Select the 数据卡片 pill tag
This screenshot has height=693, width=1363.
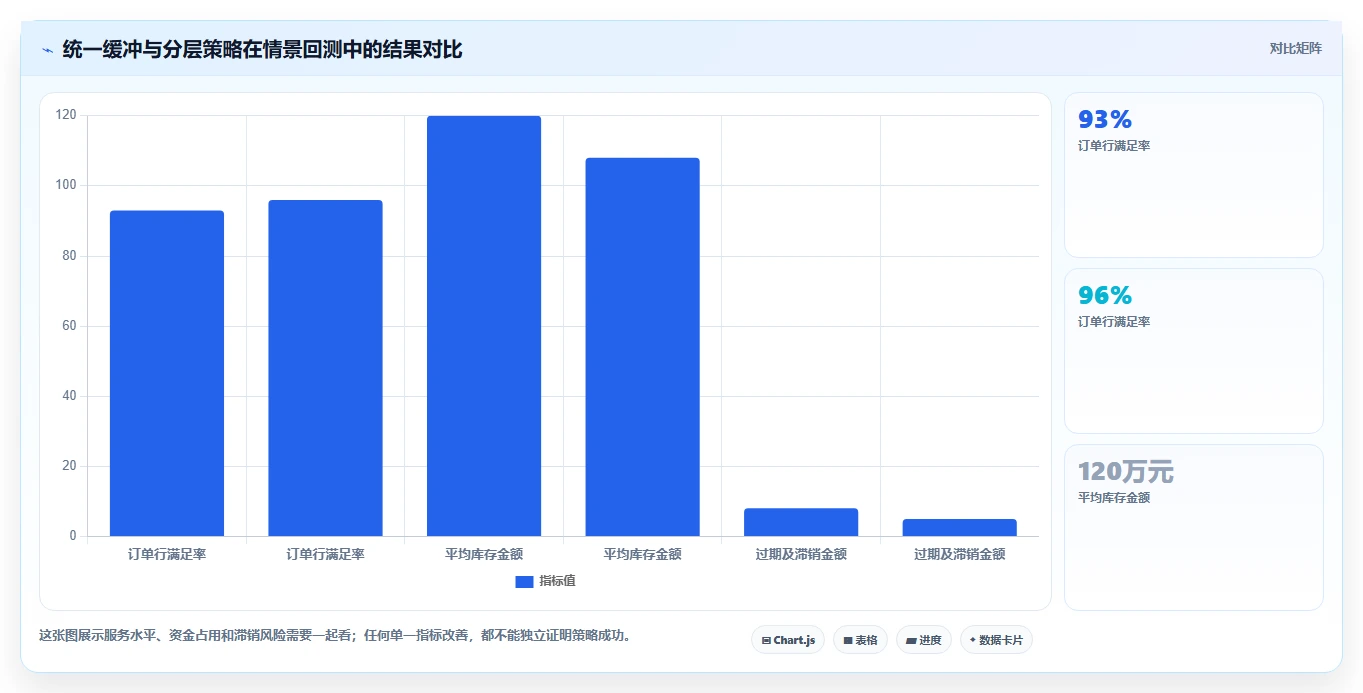click(996, 640)
